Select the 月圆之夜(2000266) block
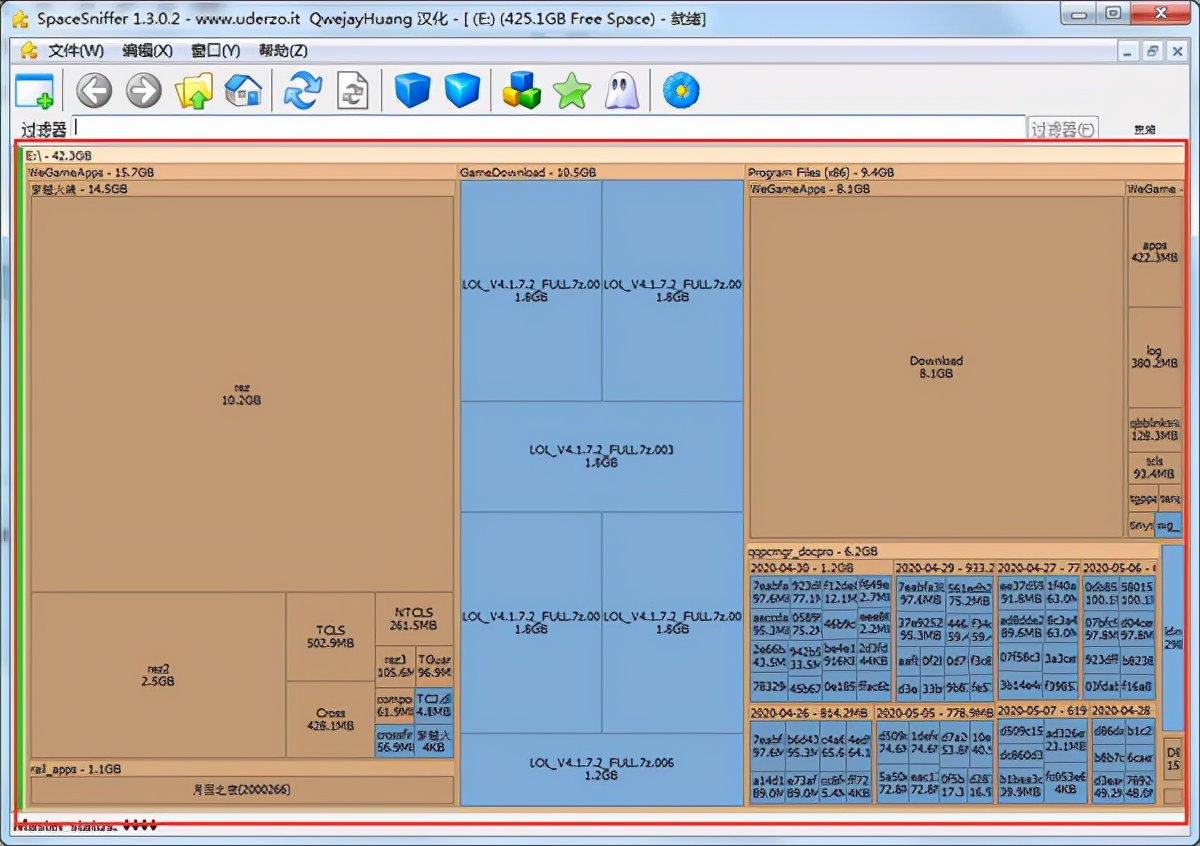Image resolution: width=1200 pixels, height=846 pixels. (242, 790)
